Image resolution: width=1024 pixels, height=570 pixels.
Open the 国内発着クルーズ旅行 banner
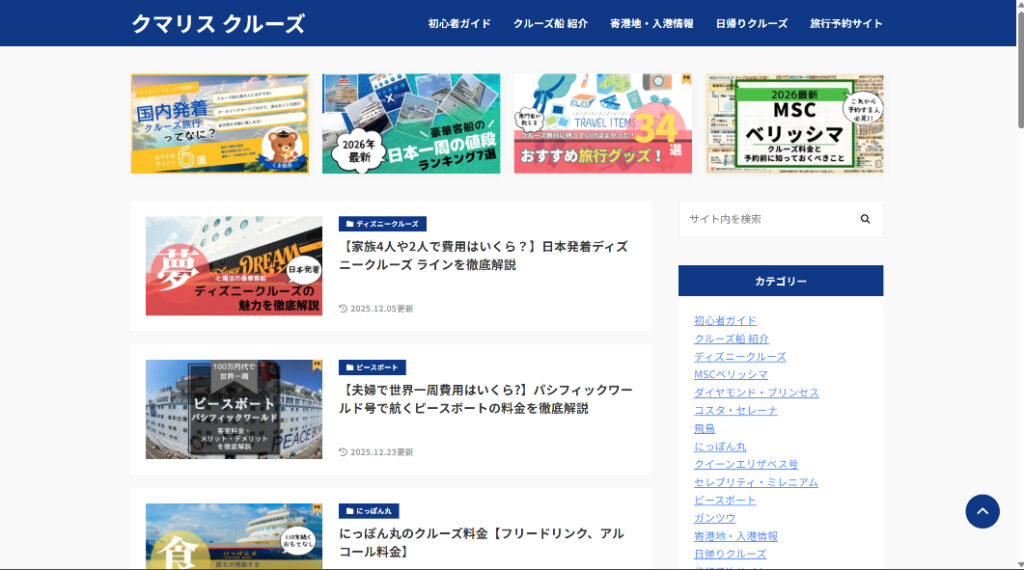pos(220,124)
